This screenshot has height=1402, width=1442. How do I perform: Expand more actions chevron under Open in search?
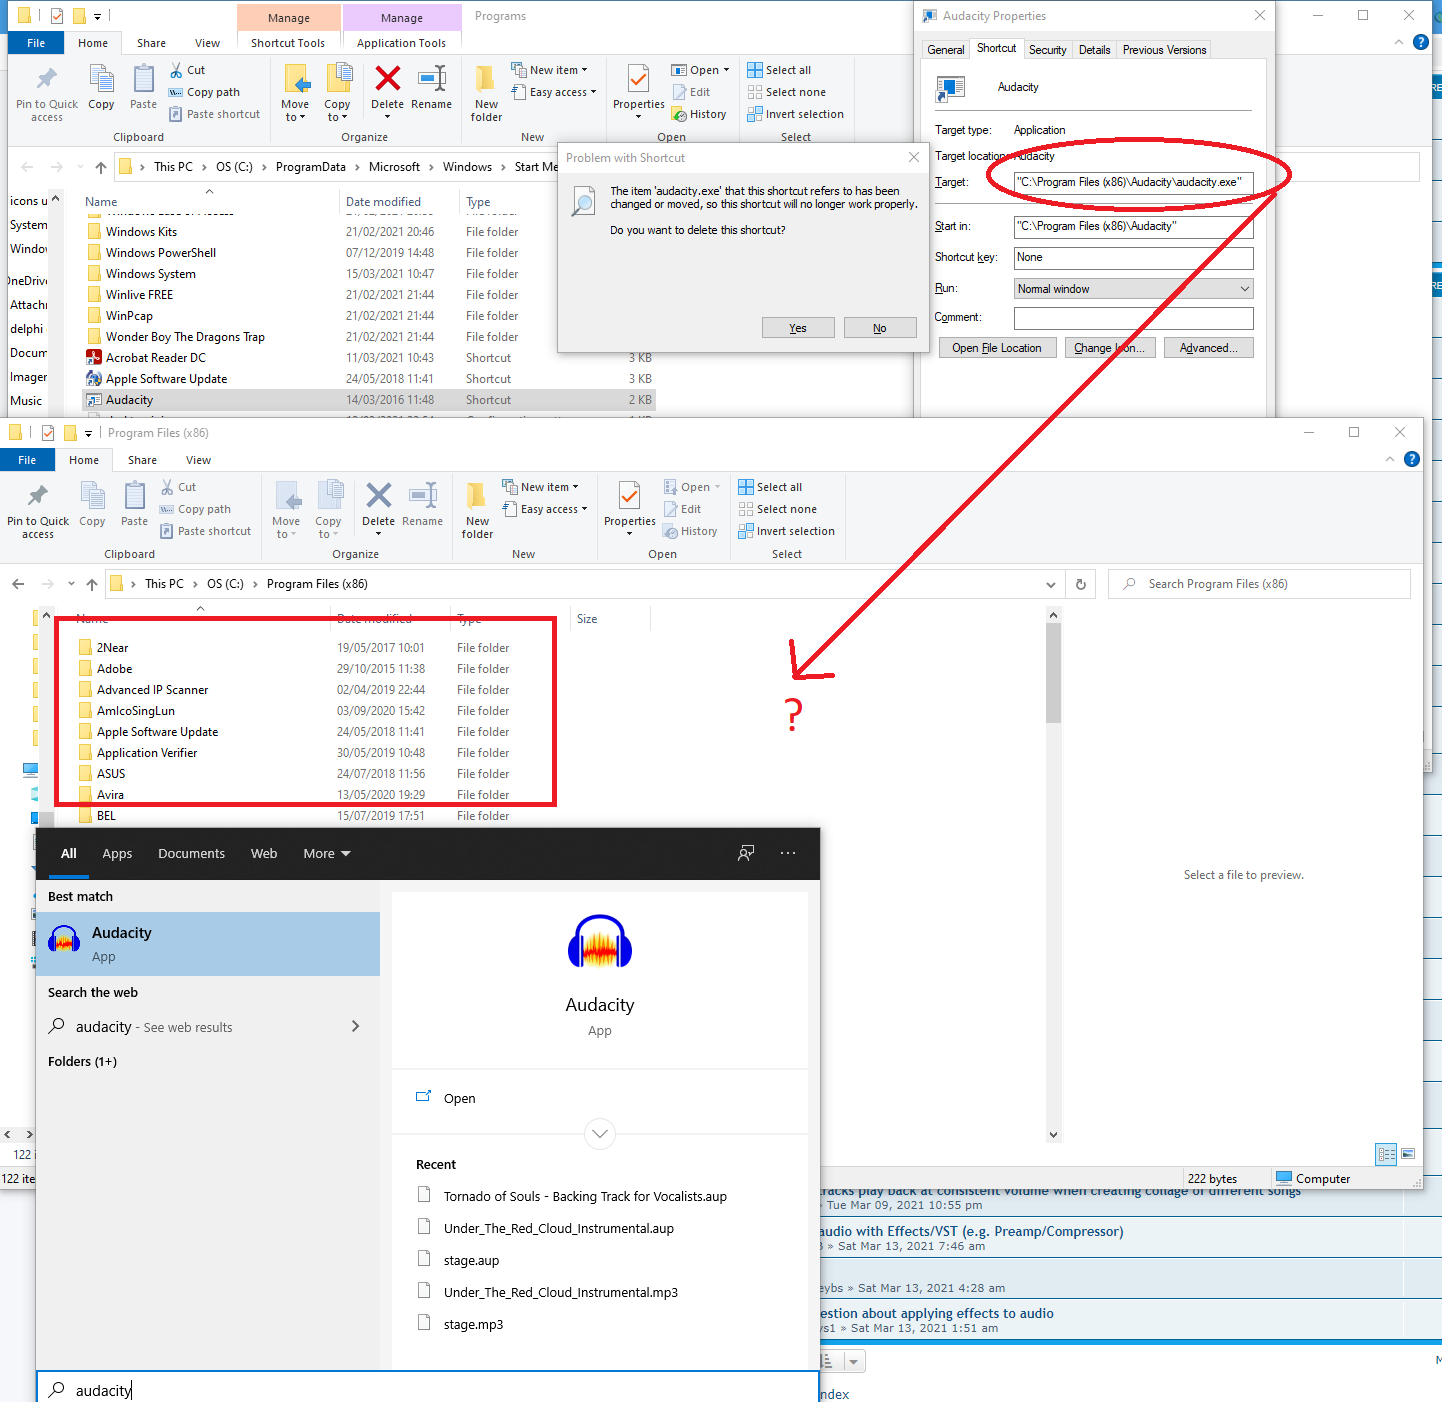point(600,1134)
